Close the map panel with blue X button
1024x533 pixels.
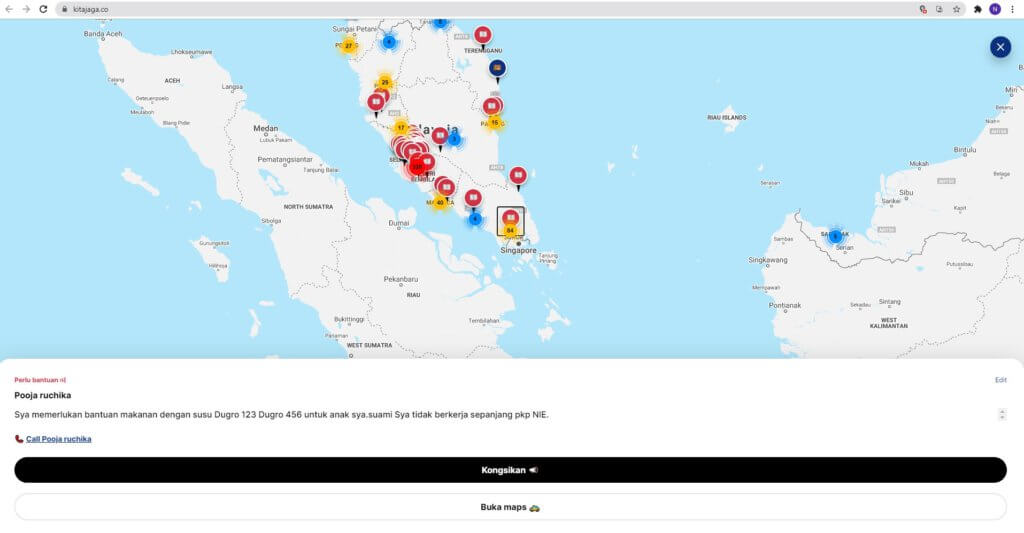click(x=1000, y=47)
